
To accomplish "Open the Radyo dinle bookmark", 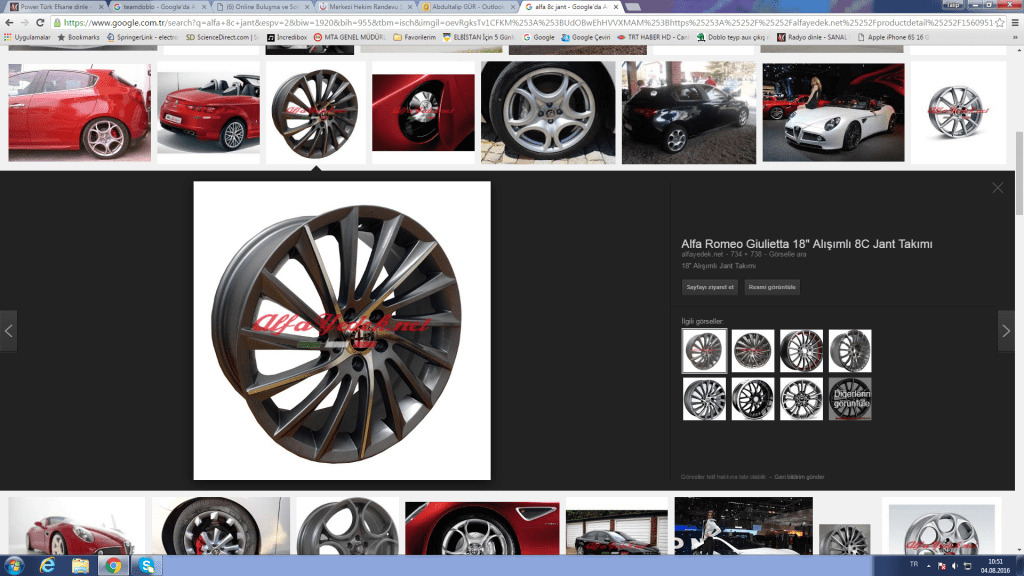I will [812, 37].
